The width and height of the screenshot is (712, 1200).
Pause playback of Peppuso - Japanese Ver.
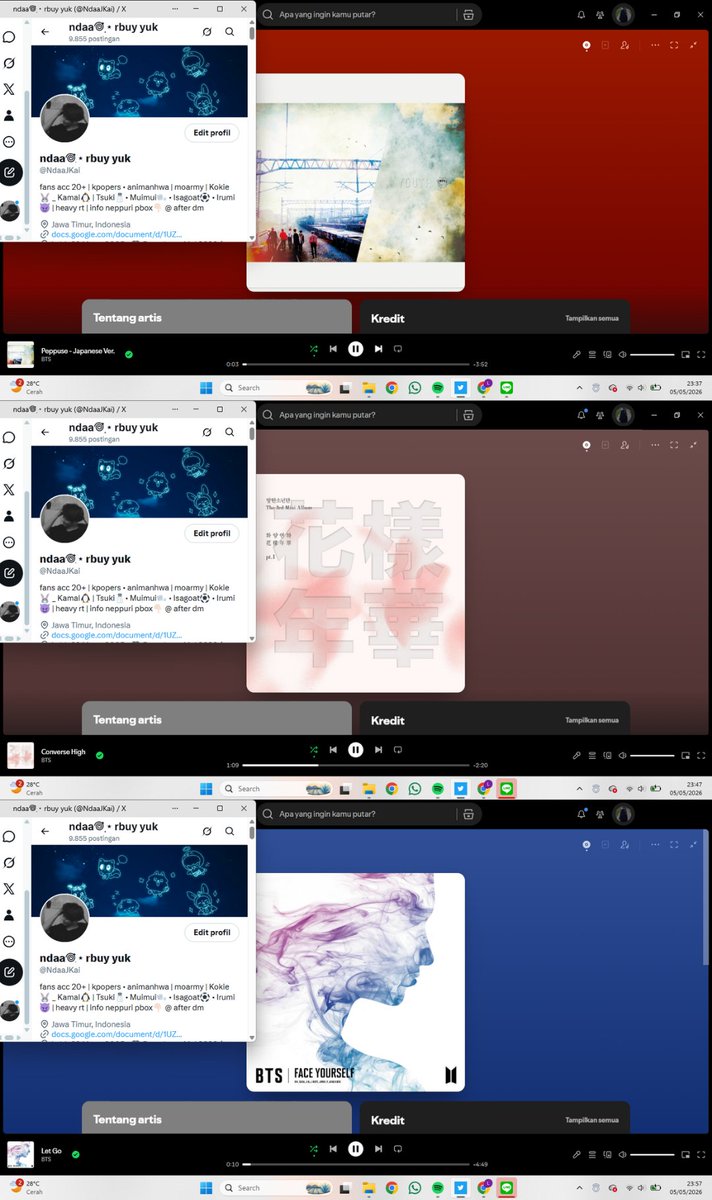click(355, 349)
